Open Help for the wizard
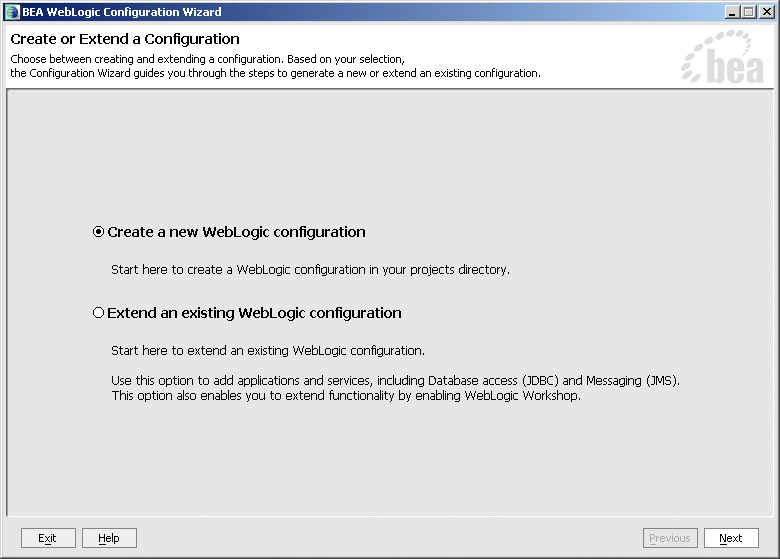 pos(109,538)
